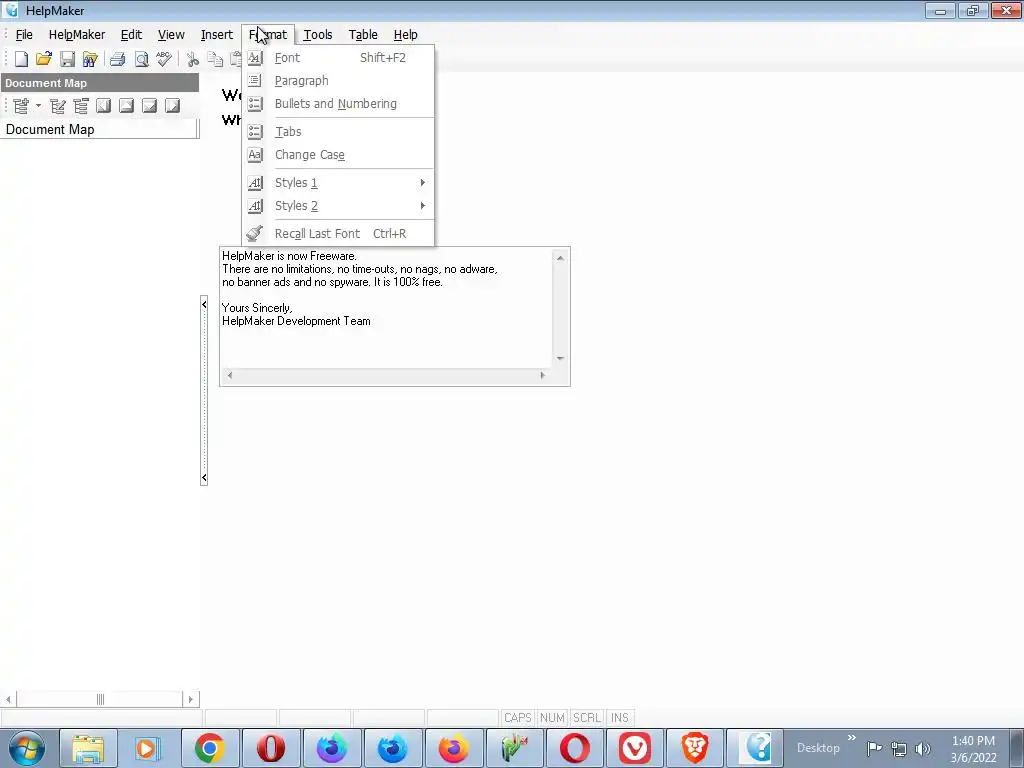This screenshot has height=768, width=1024.
Task: Click the move left arrow button in Document Map
Action: pos(104,106)
